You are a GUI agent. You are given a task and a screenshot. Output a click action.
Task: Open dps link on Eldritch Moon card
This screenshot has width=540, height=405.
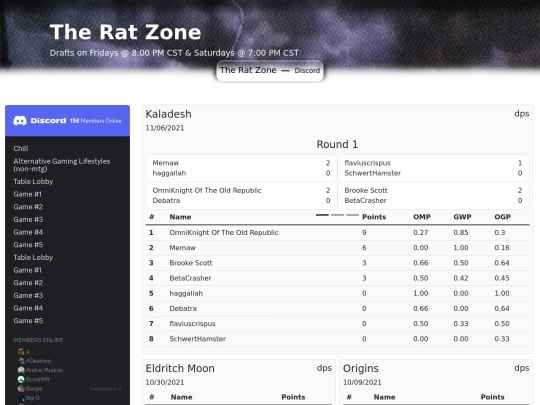pyautogui.click(x=324, y=368)
